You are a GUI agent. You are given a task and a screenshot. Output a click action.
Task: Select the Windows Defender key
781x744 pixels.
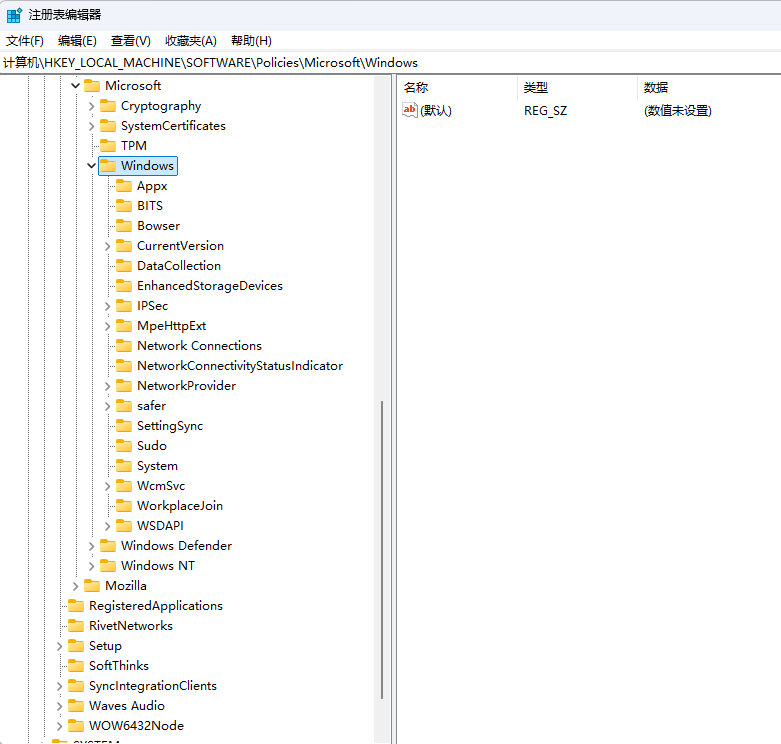pyautogui.click(x=176, y=546)
